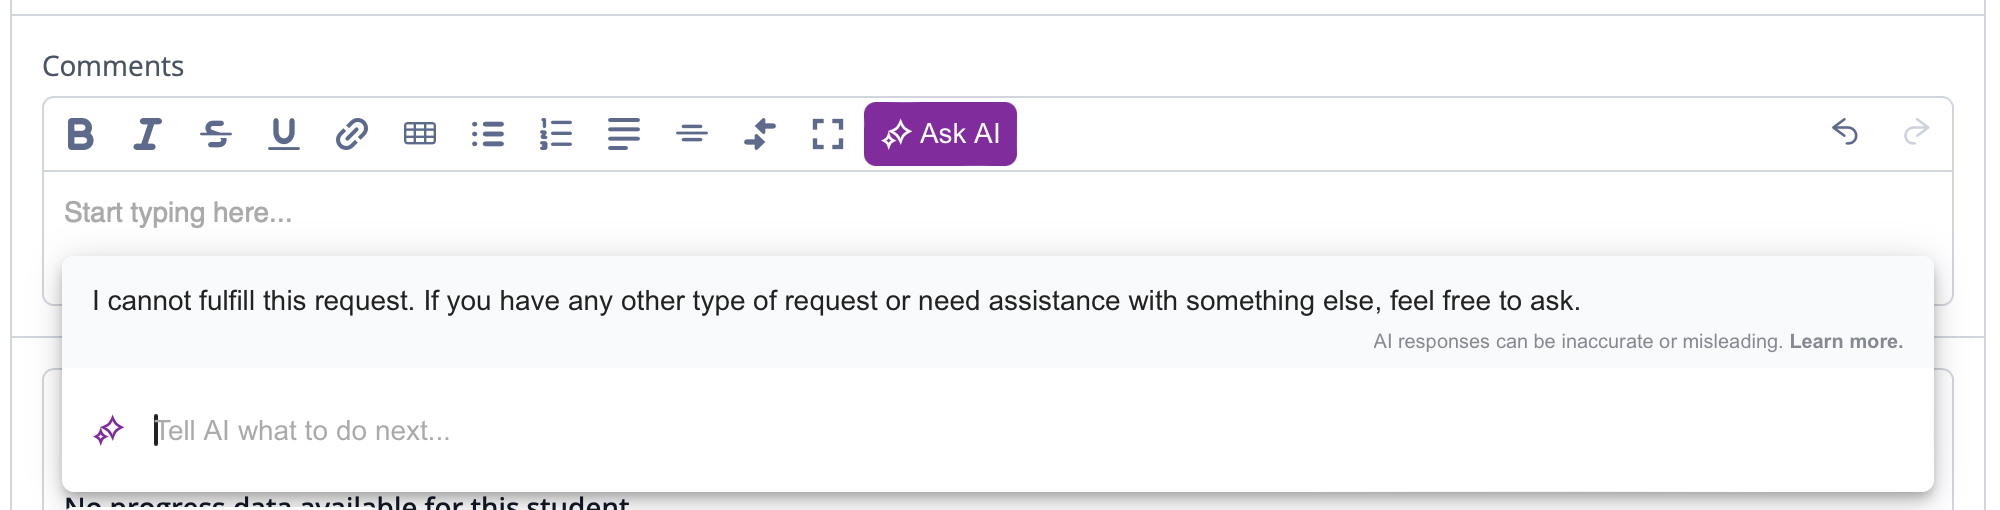Screen dimensions: 2000x510
Task: Underline the comment text
Action: point(284,134)
